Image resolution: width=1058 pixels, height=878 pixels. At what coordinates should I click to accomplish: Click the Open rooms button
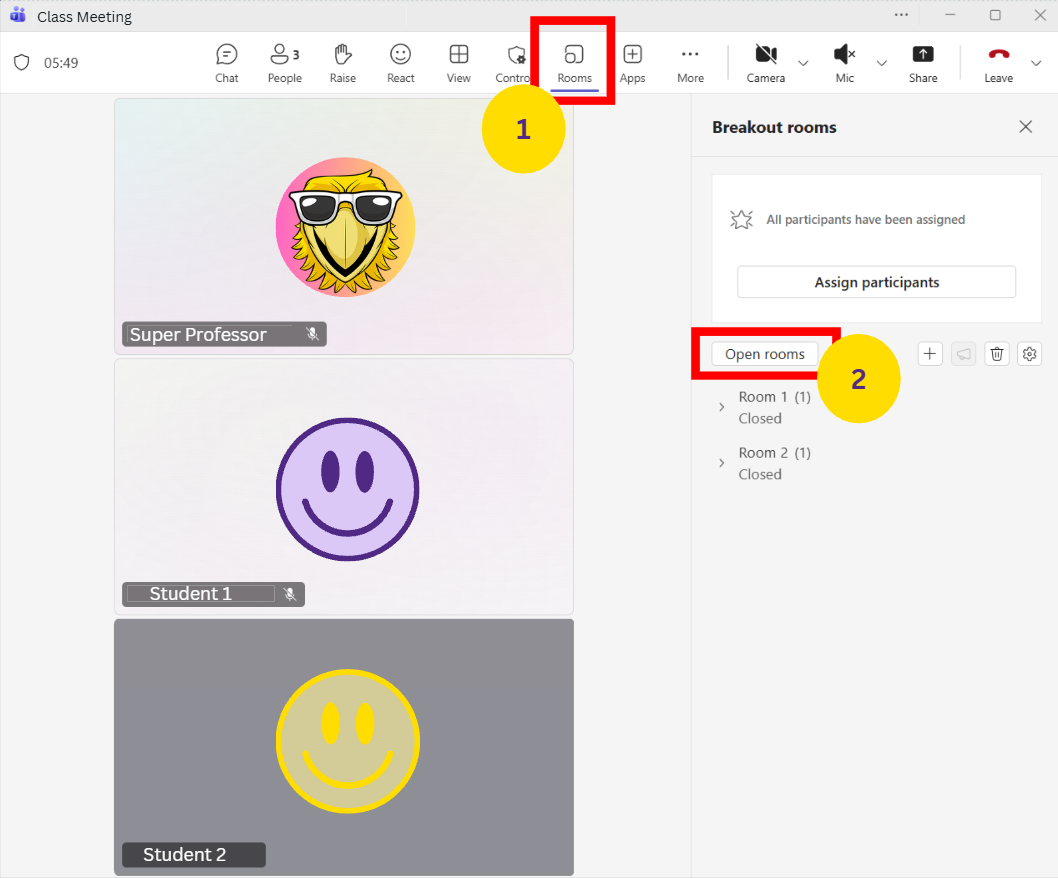tap(765, 354)
